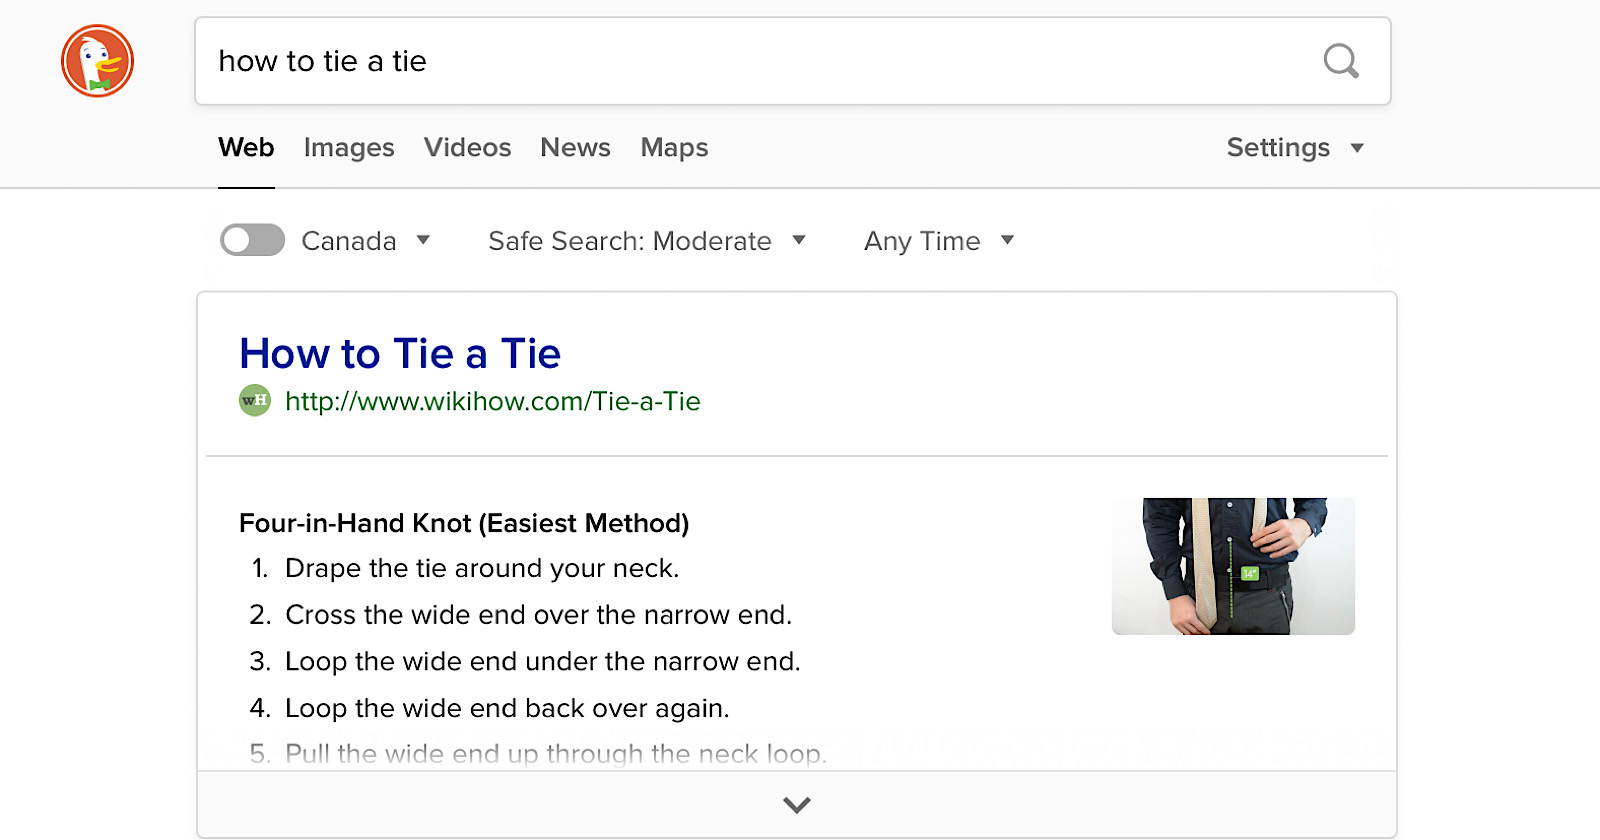Click the wikihow.com/Tie-a-Tie URL link
Image resolution: width=1600 pixels, height=840 pixels.
click(x=490, y=401)
